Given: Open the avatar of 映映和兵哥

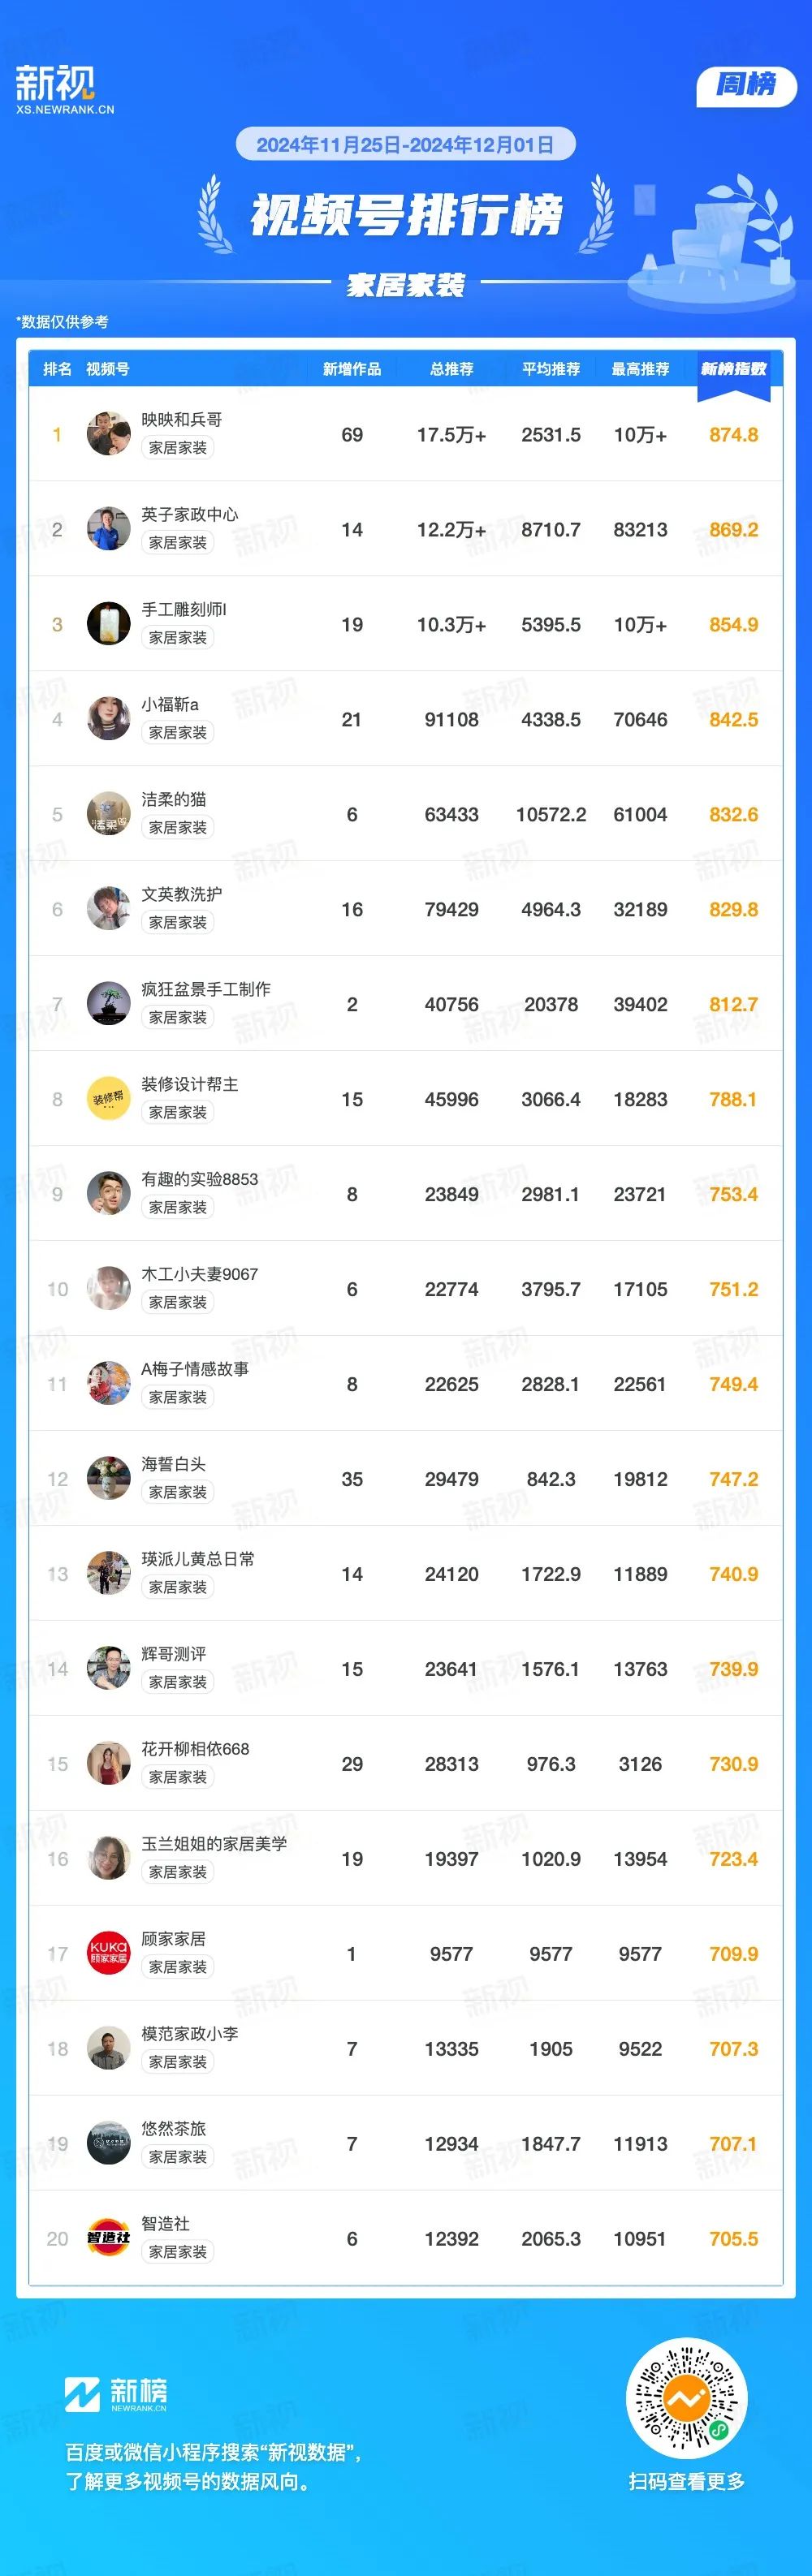Looking at the screenshot, I should [x=108, y=434].
